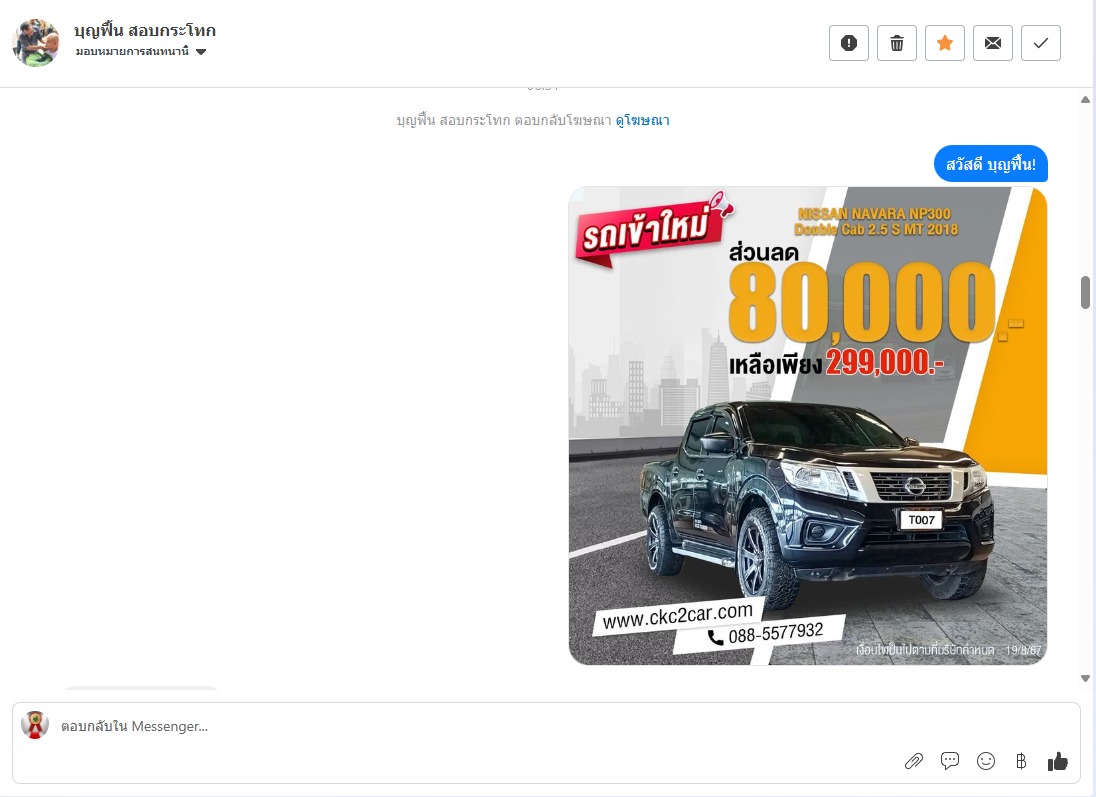
Task: Click contact profile photo in header
Action: click(x=36, y=43)
